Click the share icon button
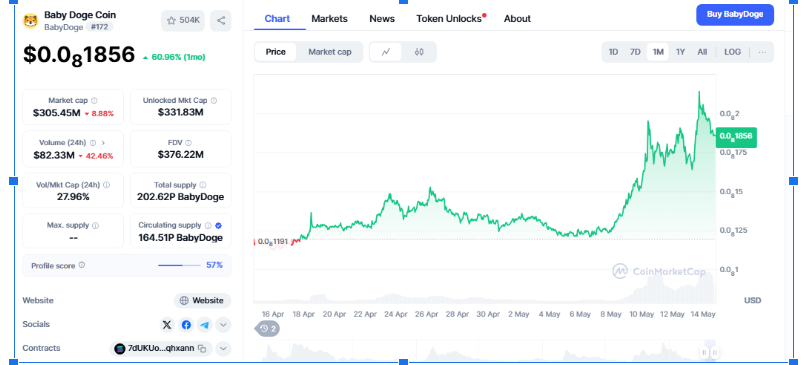 221,21
